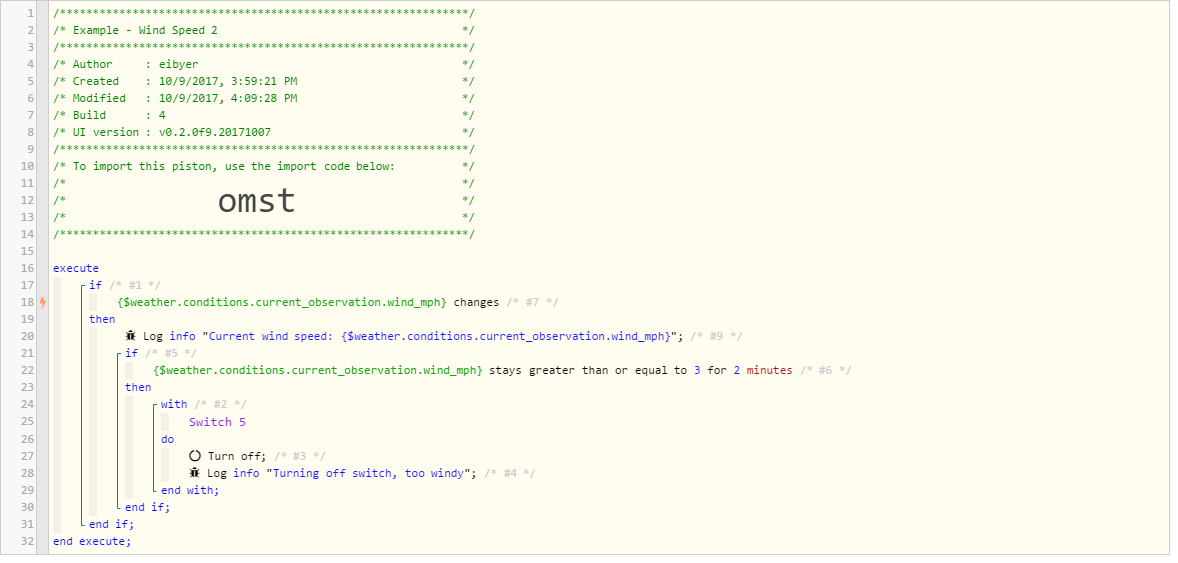Viewport: 1178px width, 563px height.
Task: Click the outer 'if' statement #1
Action: (x=95, y=285)
